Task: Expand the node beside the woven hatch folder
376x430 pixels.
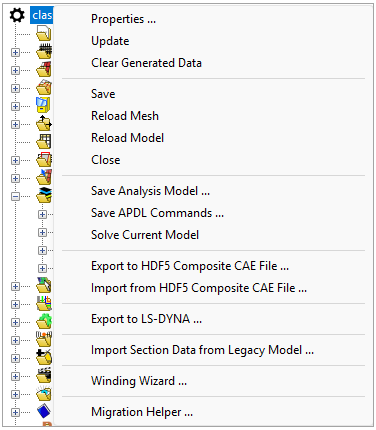Action: click(x=15, y=53)
